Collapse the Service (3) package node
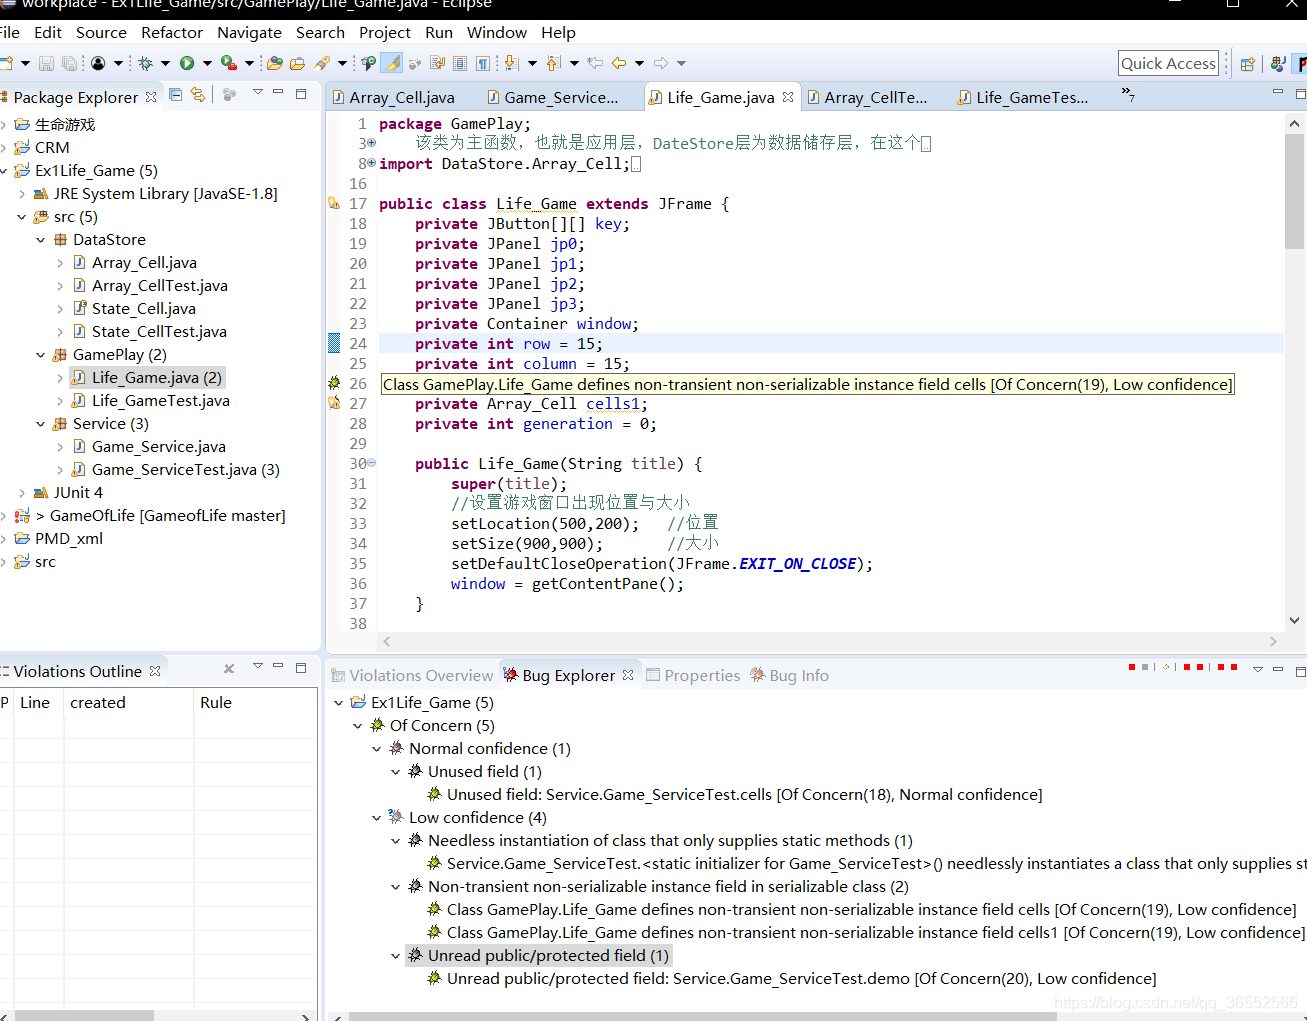 click(41, 424)
